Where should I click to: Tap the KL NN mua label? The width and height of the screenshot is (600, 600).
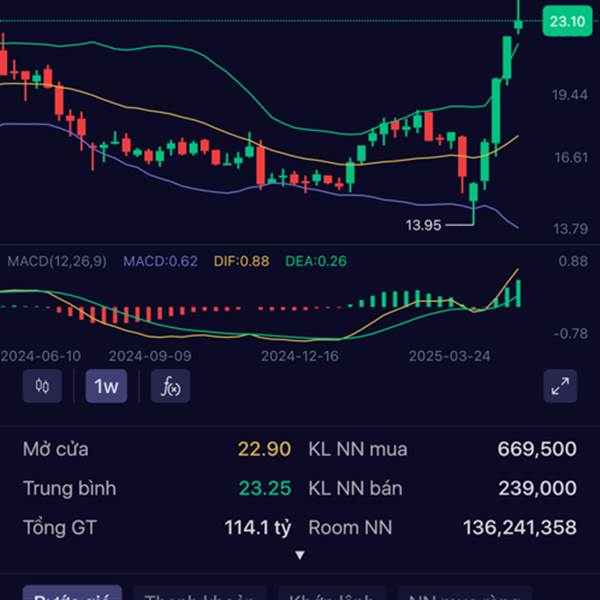click(x=358, y=449)
